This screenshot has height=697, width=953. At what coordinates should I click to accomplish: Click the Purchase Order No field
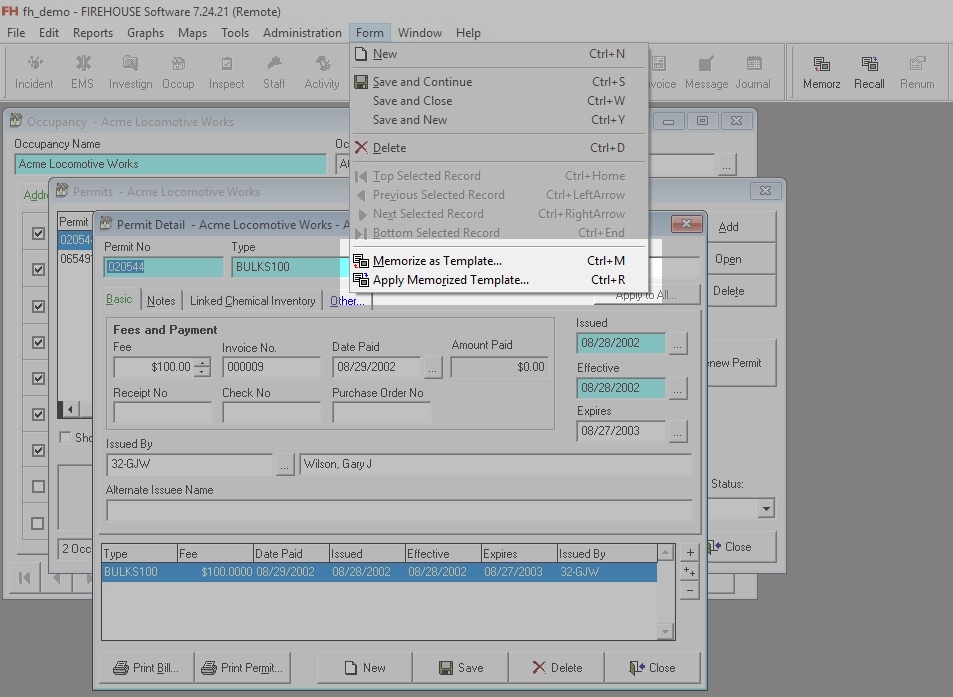tap(381, 413)
